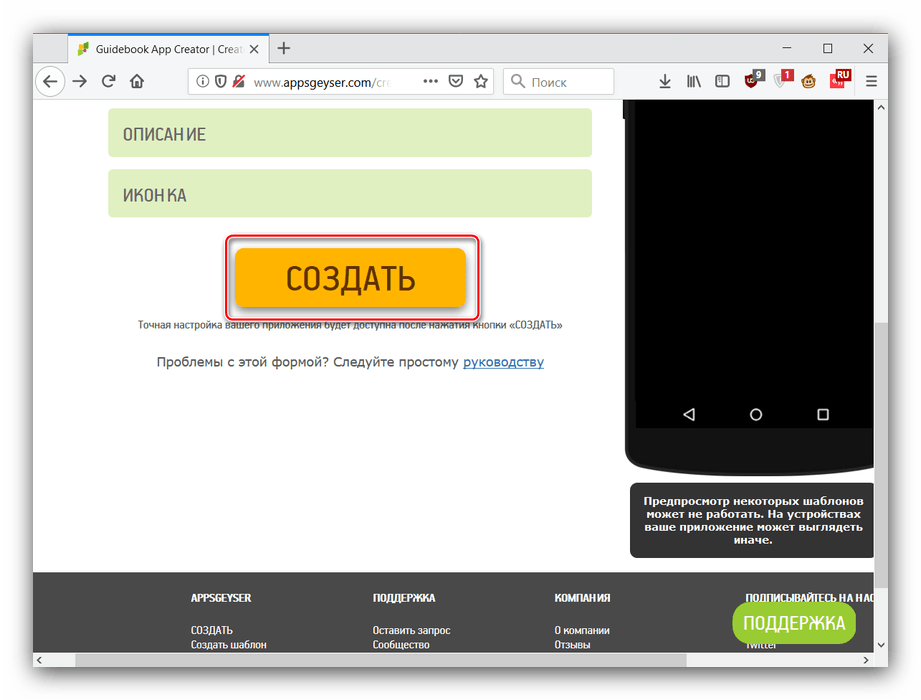Open Сообщество footer link

[x=401, y=645]
